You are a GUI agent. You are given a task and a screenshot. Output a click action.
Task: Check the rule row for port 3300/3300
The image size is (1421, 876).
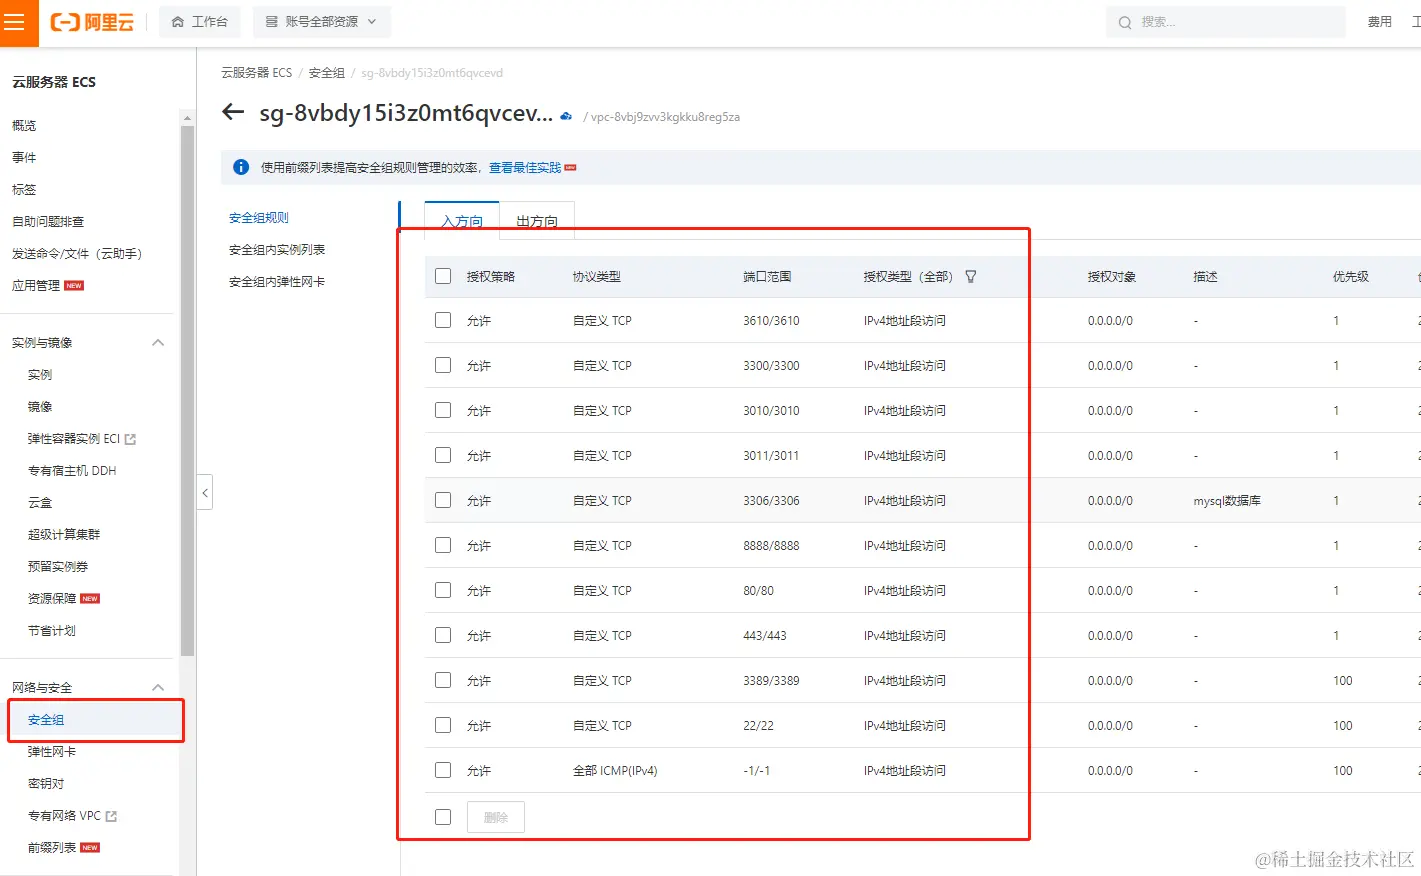pyautogui.click(x=443, y=365)
